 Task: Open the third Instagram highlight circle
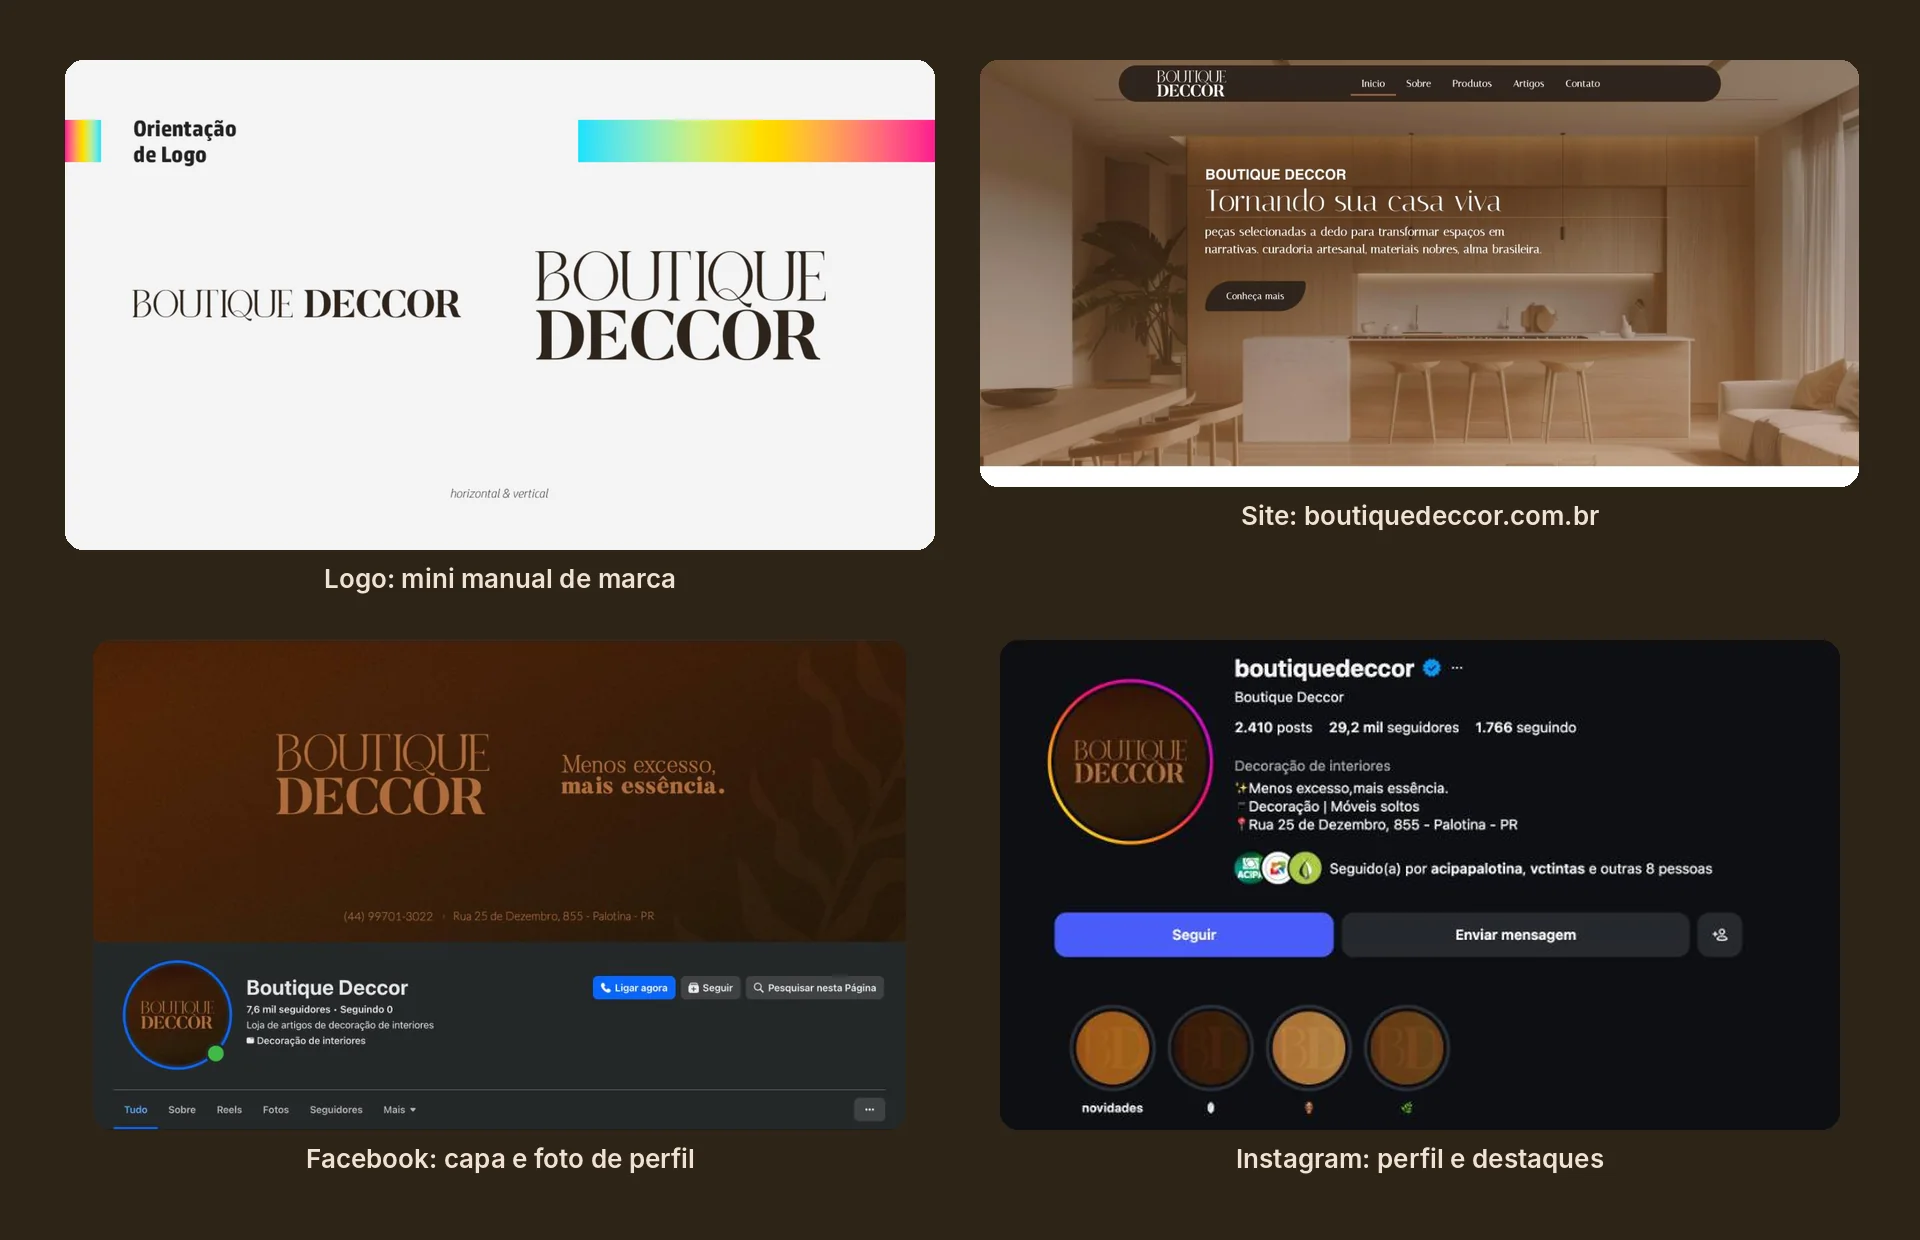[x=1308, y=1048]
